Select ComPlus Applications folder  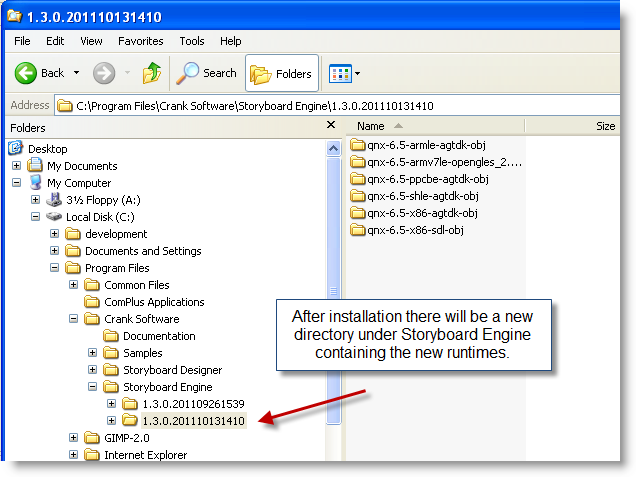tap(154, 302)
